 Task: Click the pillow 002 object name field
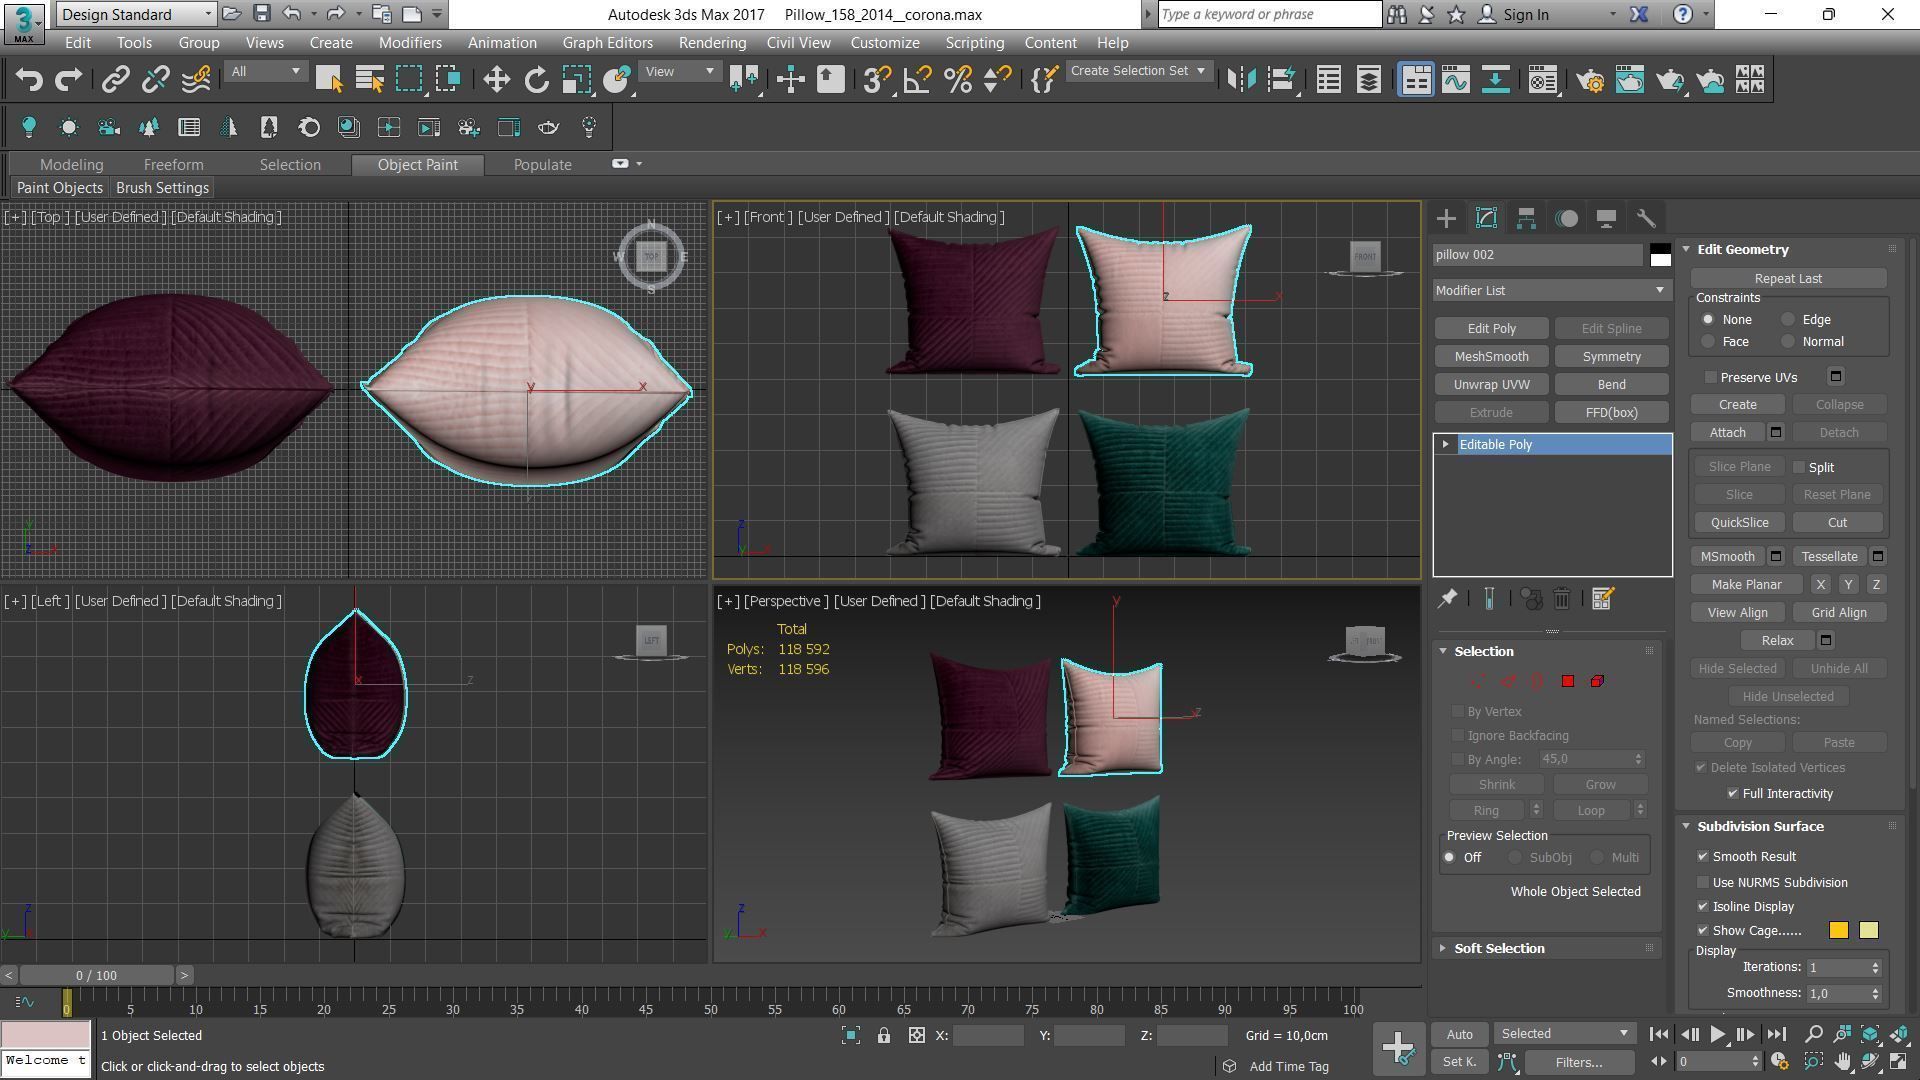[x=1537, y=255]
